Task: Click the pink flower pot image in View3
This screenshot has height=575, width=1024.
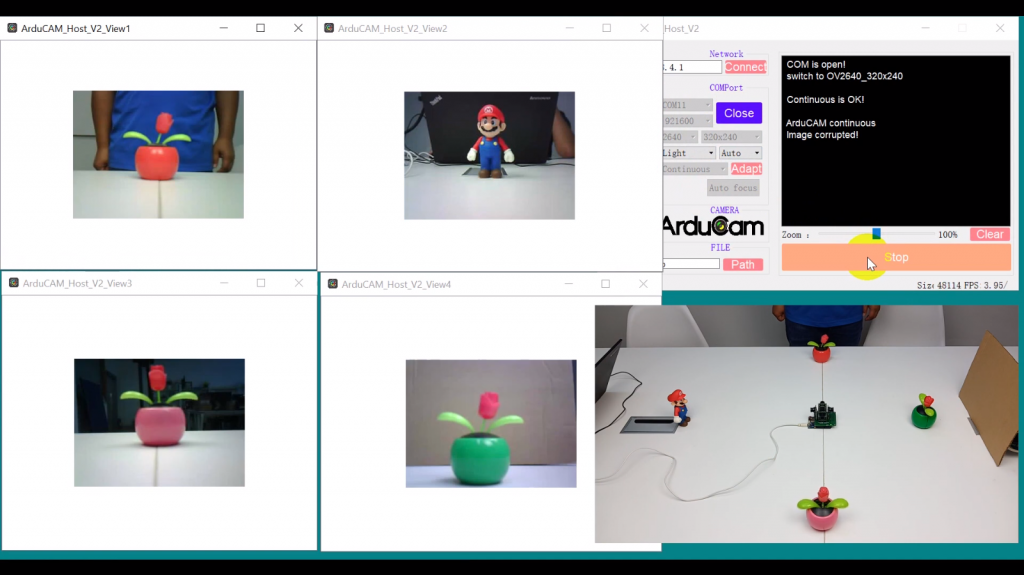Action: coord(159,423)
